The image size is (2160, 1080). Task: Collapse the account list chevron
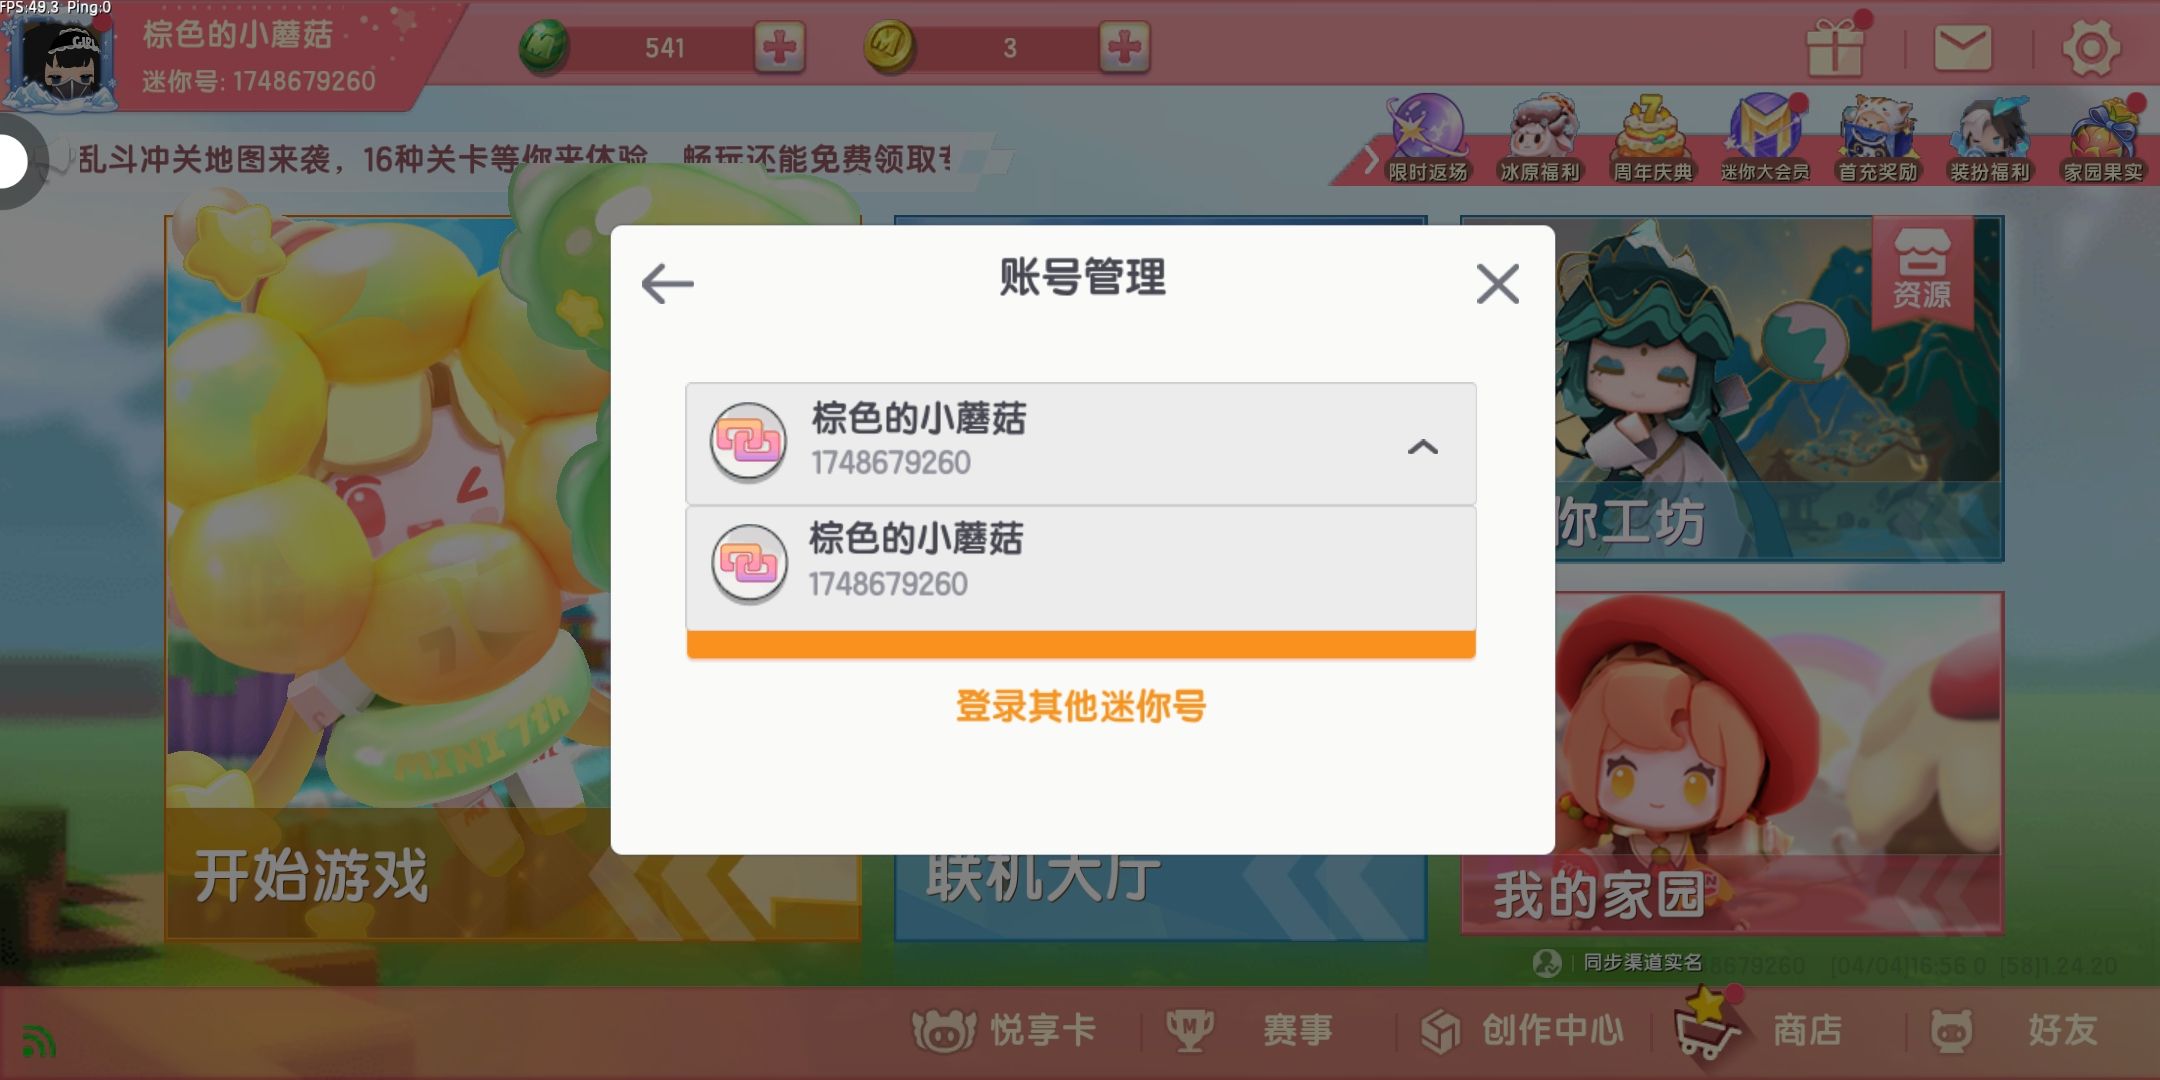[x=1422, y=447]
